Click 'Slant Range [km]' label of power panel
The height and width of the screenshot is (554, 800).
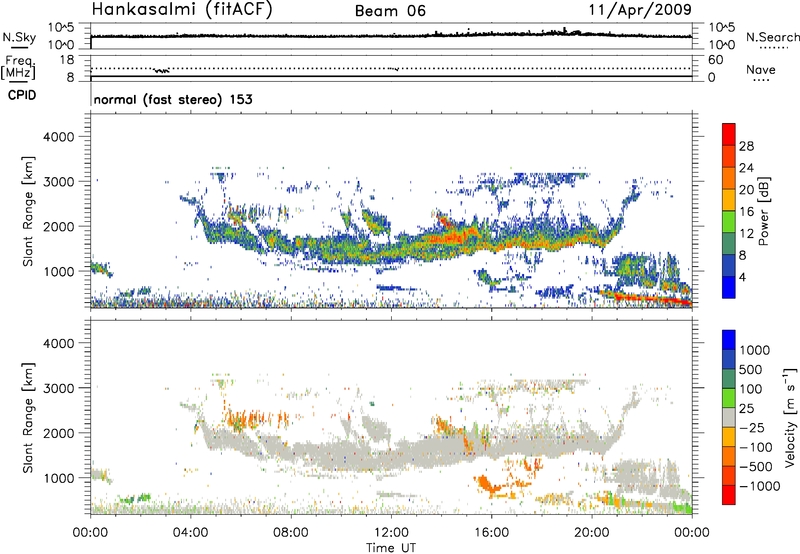(x=29, y=211)
